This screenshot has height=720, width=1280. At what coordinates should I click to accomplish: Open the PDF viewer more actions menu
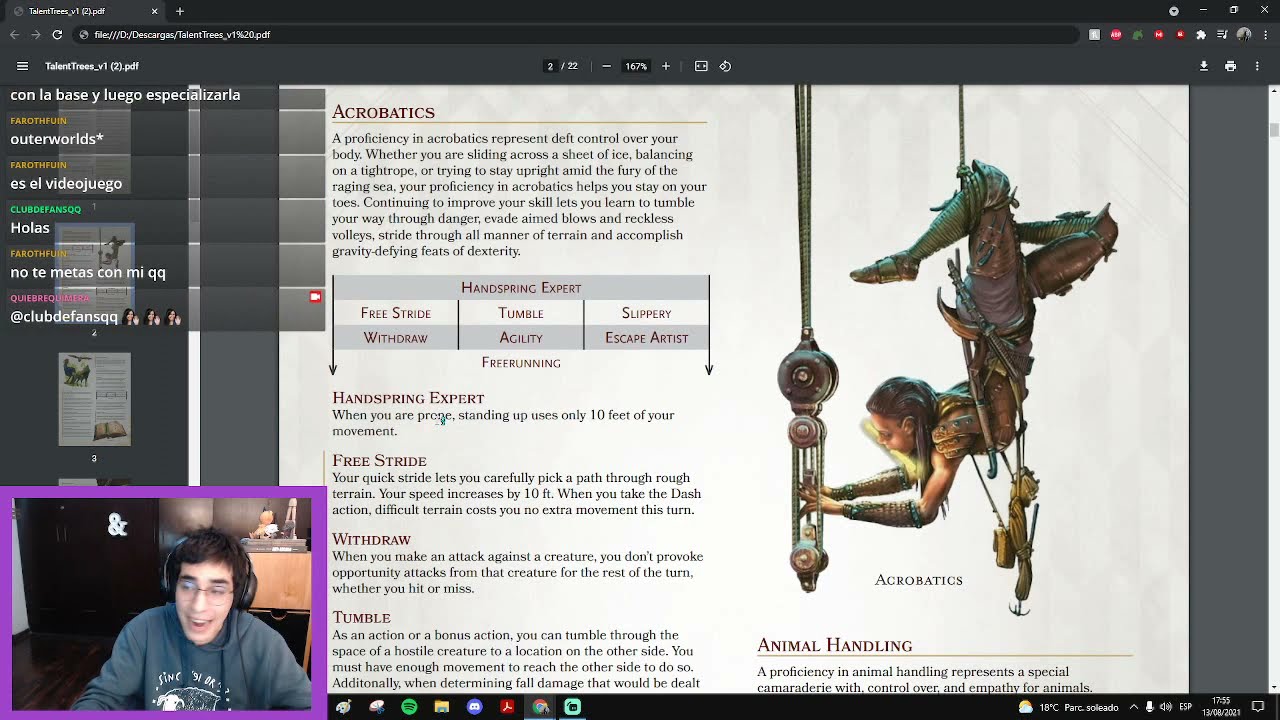[x=1257, y=66]
